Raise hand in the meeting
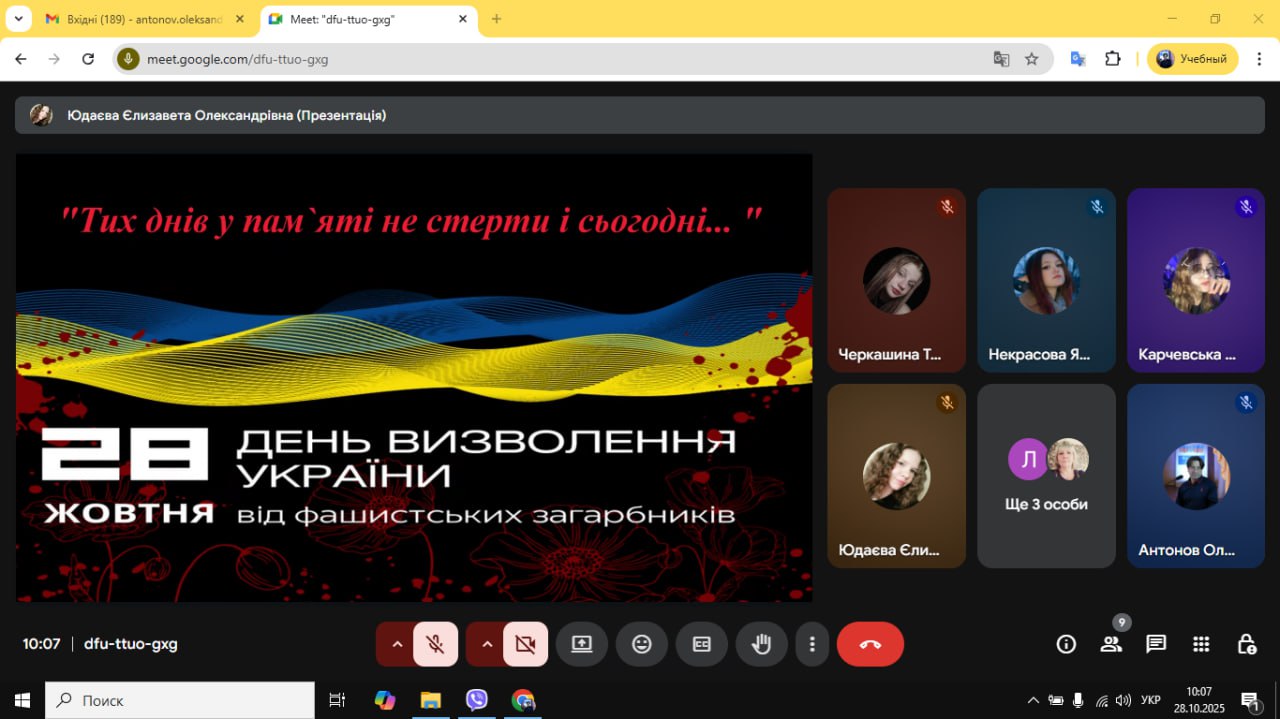Image resolution: width=1280 pixels, height=719 pixels. click(x=762, y=644)
